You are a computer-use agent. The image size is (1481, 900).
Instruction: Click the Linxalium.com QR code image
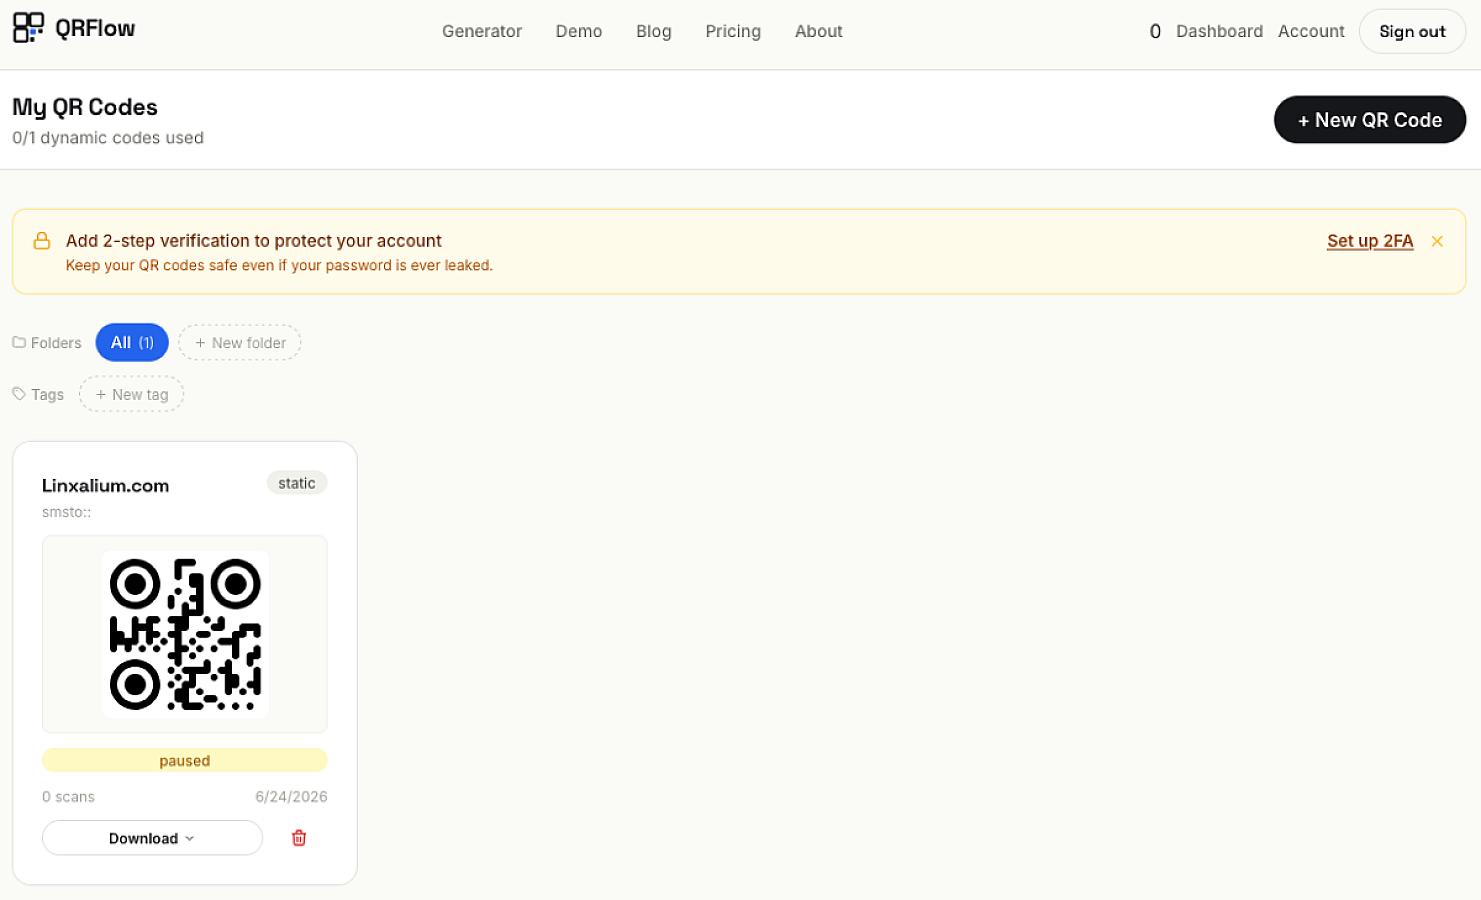point(185,634)
